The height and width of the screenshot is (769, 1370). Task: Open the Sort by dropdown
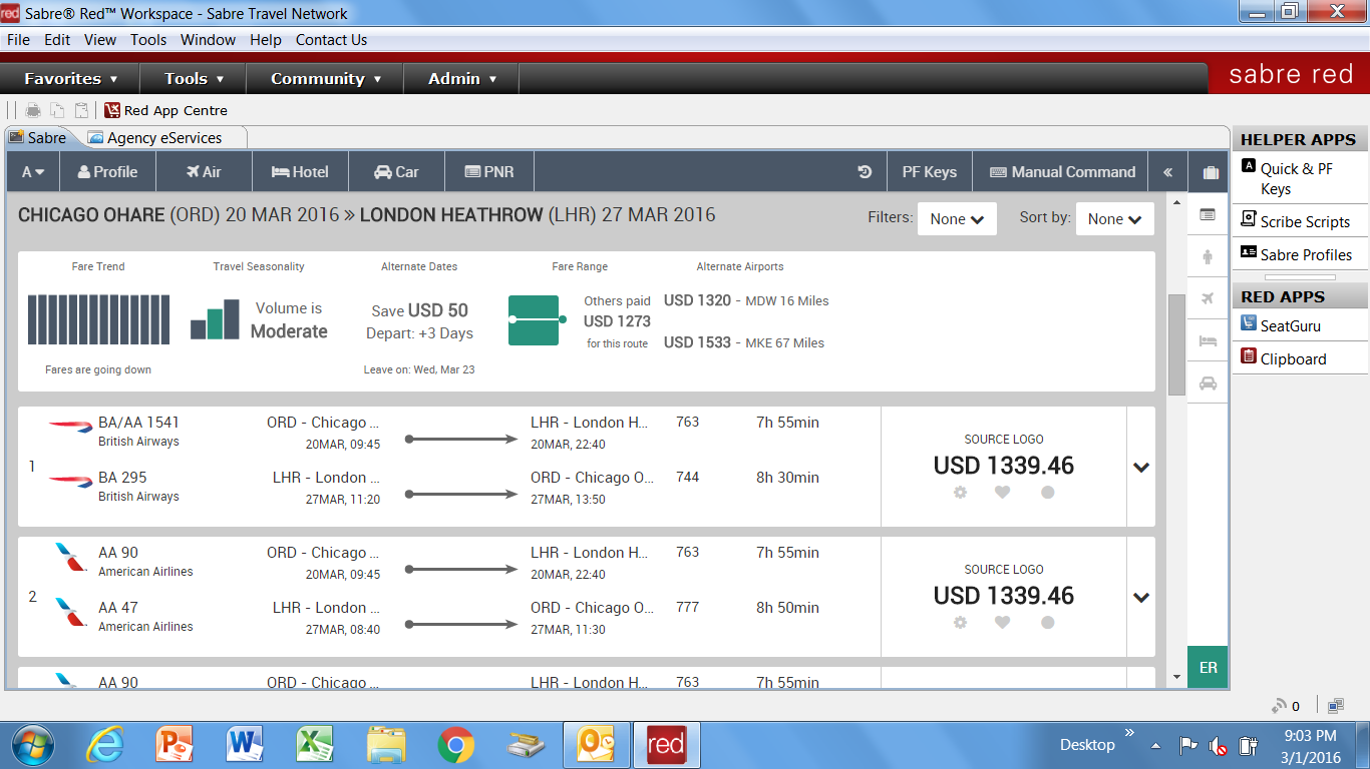(x=1115, y=219)
